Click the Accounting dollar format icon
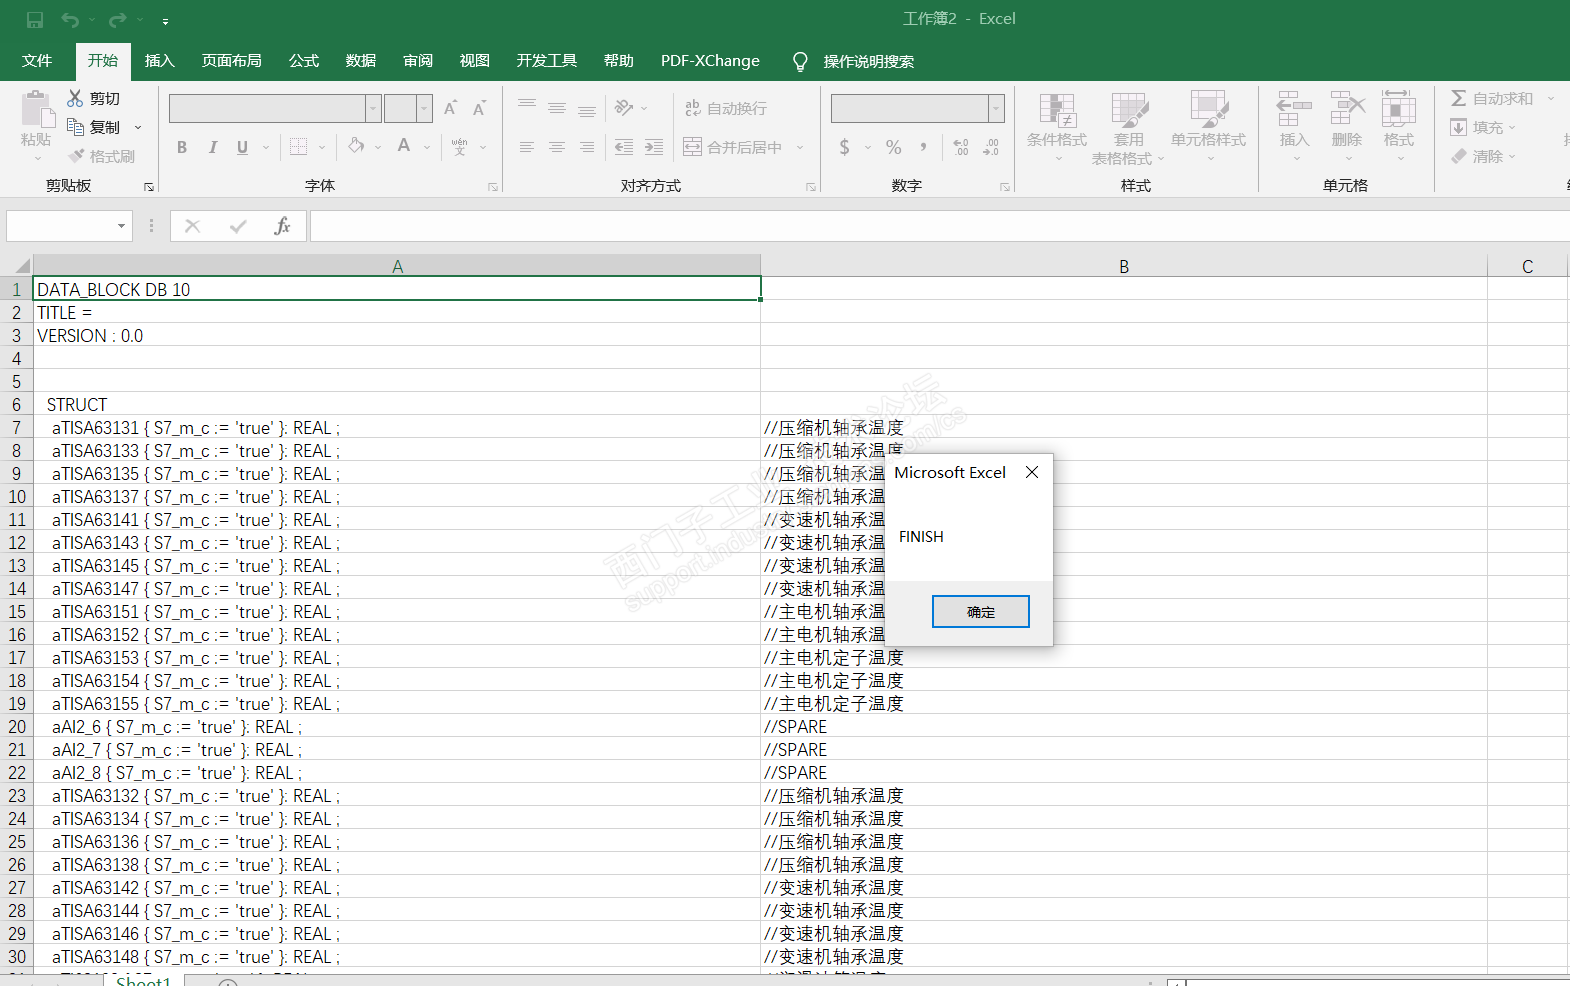Image resolution: width=1570 pixels, height=986 pixels. pos(845,147)
